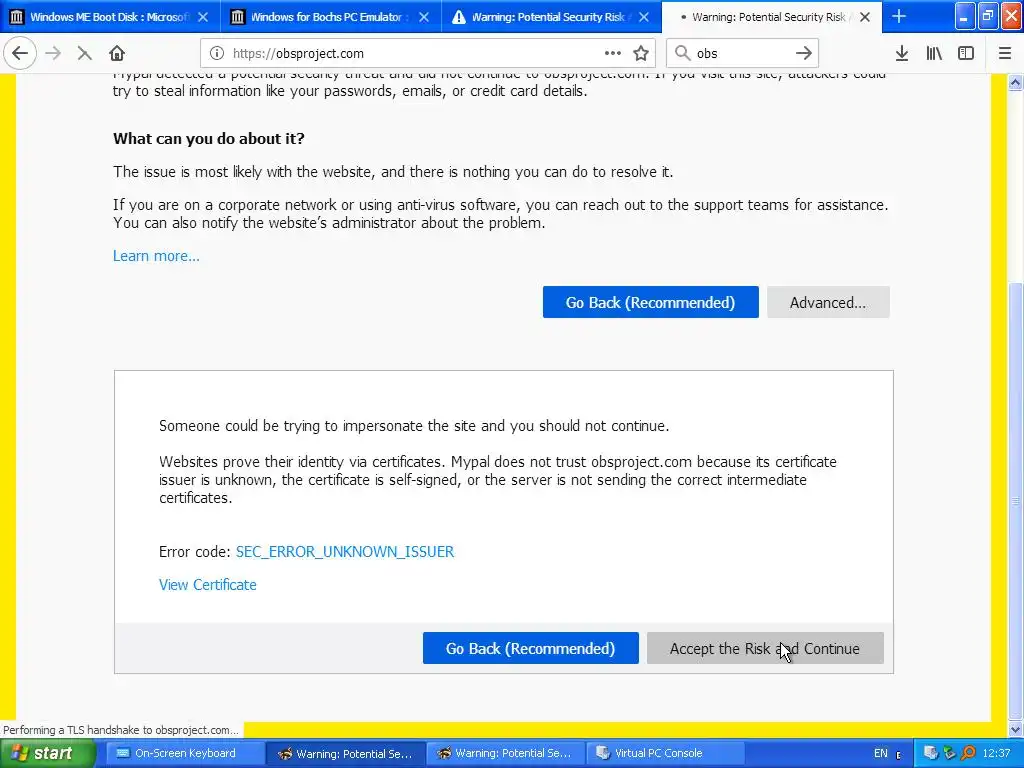Click the scrollbar up arrow
Screen dimensions: 1024x768
click(x=1016, y=83)
